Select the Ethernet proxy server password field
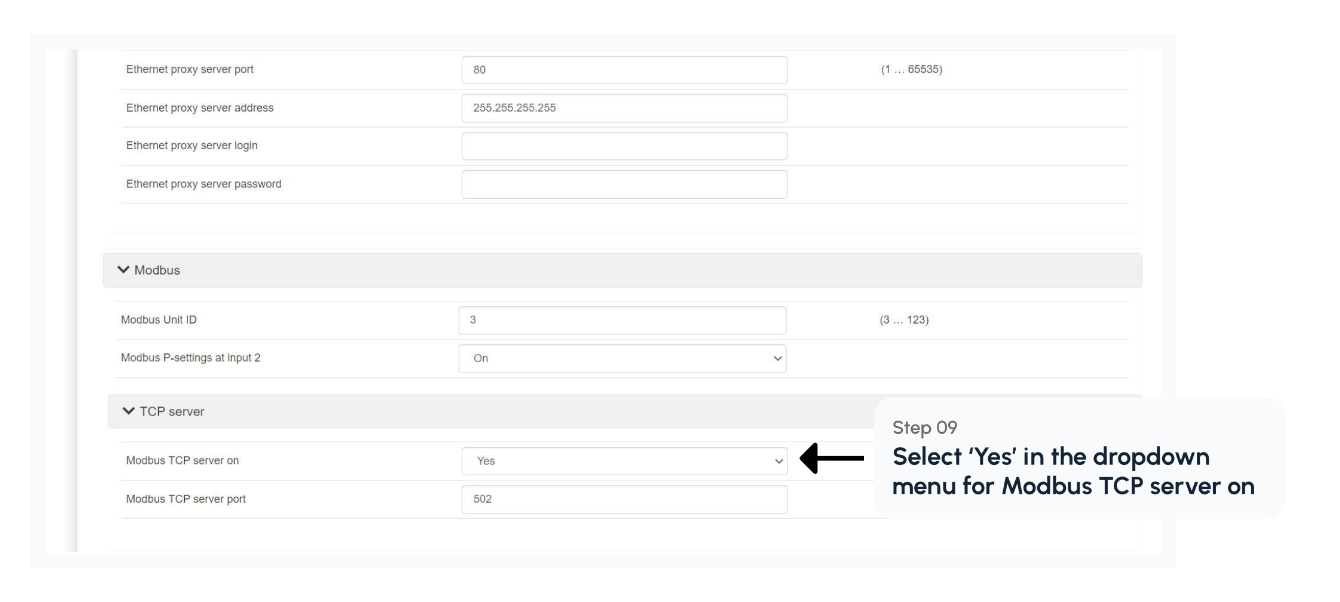This screenshot has width=1340, height=602. coord(624,185)
